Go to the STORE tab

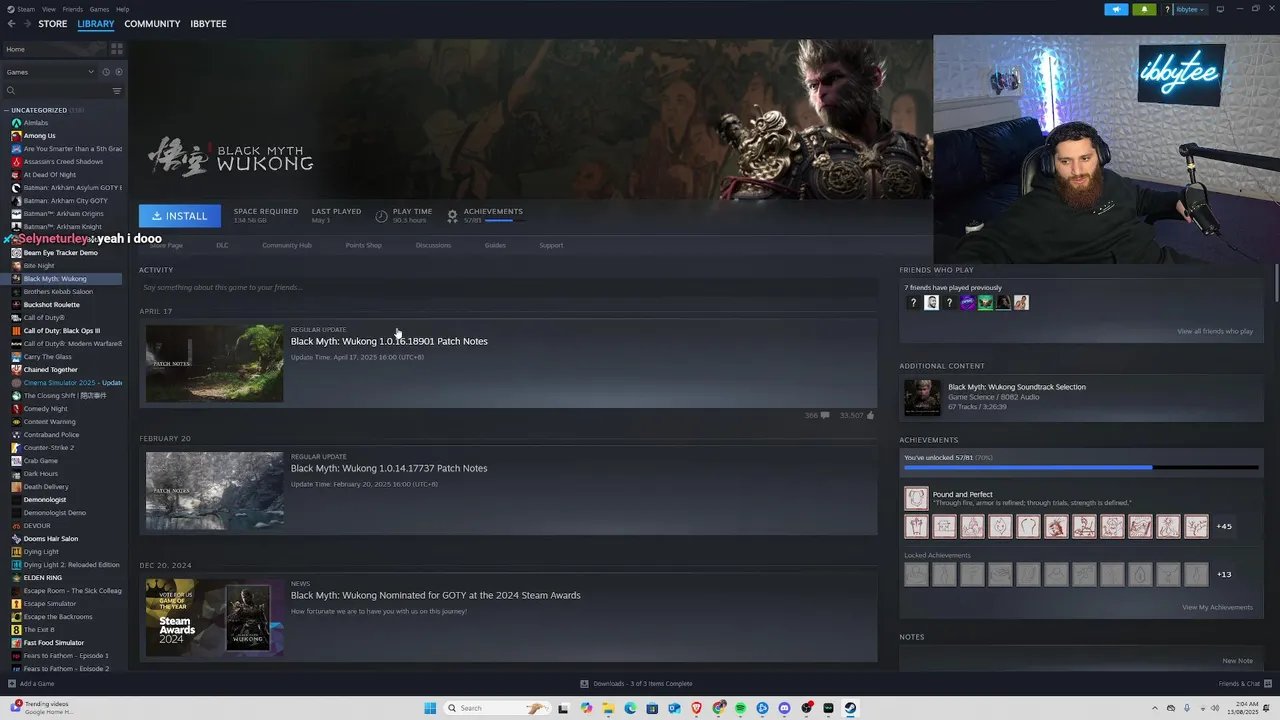tap(53, 24)
